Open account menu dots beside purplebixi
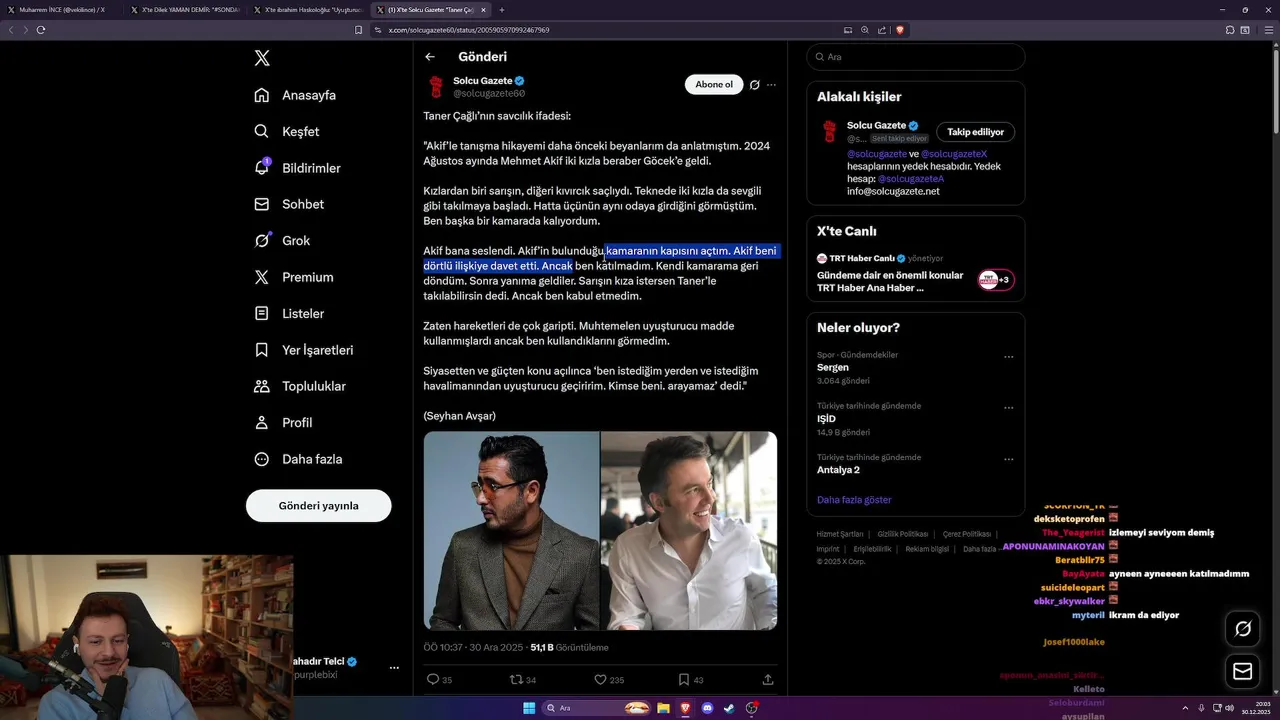The image size is (1280, 720). pos(394,668)
